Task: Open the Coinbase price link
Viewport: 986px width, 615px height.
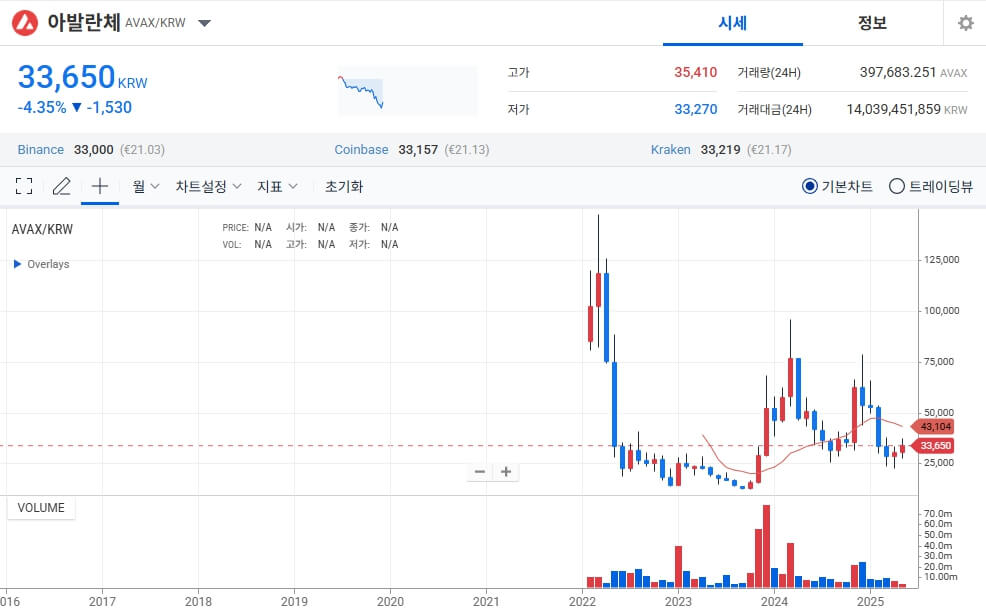Action: (x=361, y=149)
